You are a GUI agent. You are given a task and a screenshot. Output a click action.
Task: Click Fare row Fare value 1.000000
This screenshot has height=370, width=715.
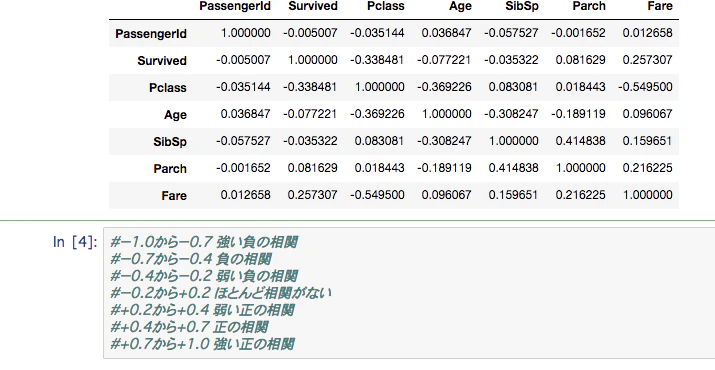pyautogui.click(x=648, y=195)
